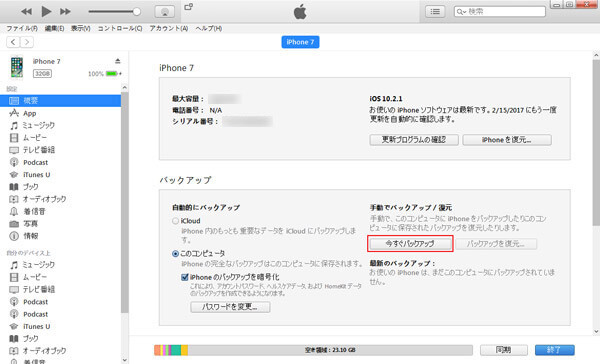The width and height of the screenshot is (600, 364).
Task: Click the play button
Action: pyautogui.click(x=46, y=11)
